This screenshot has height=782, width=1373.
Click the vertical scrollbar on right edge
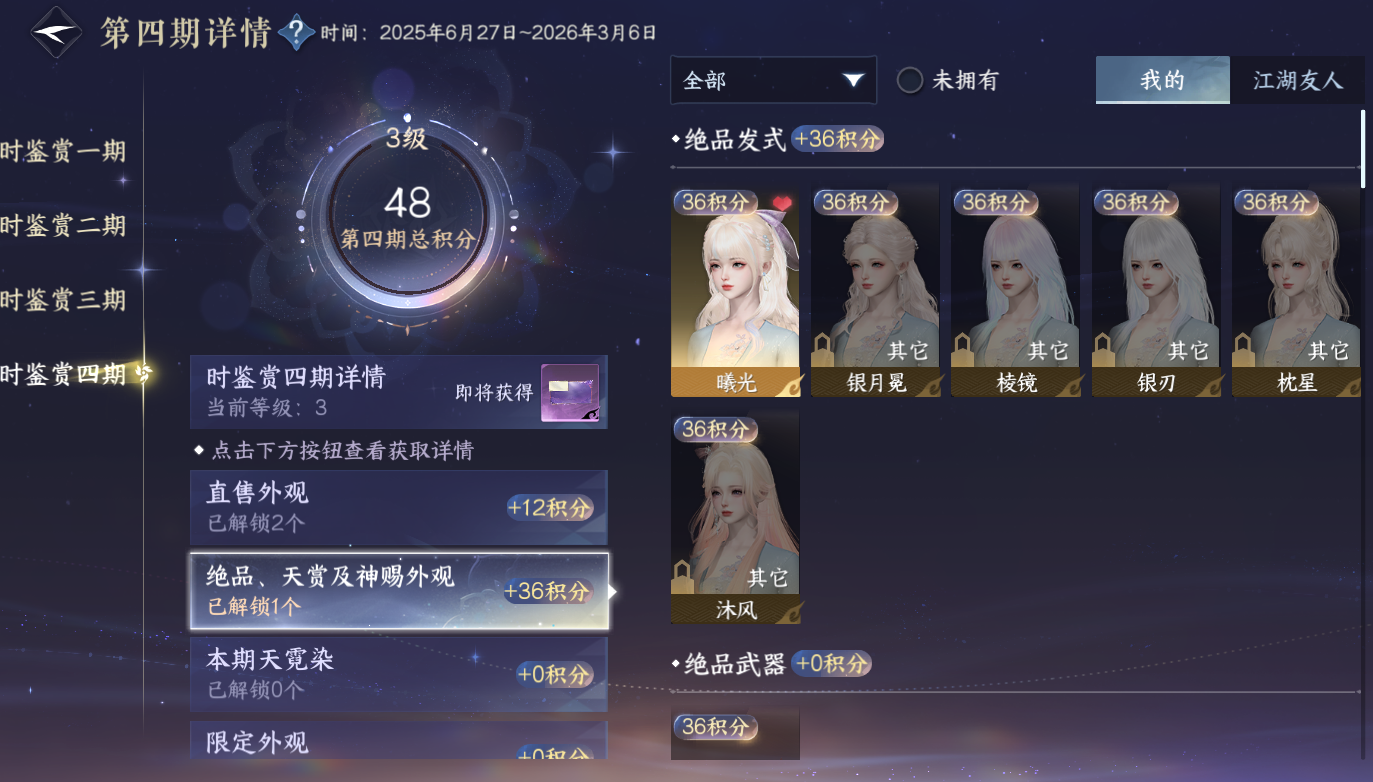pos(1362,149)
